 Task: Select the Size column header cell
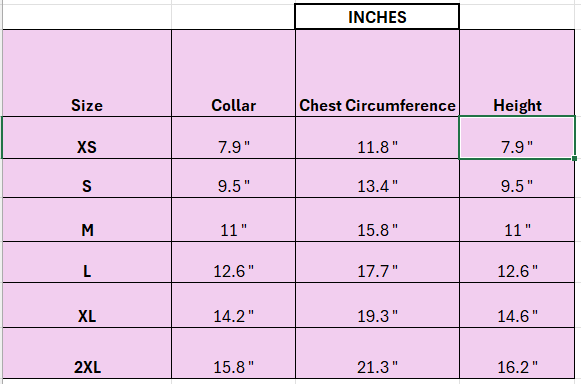[x=87, y=73]
